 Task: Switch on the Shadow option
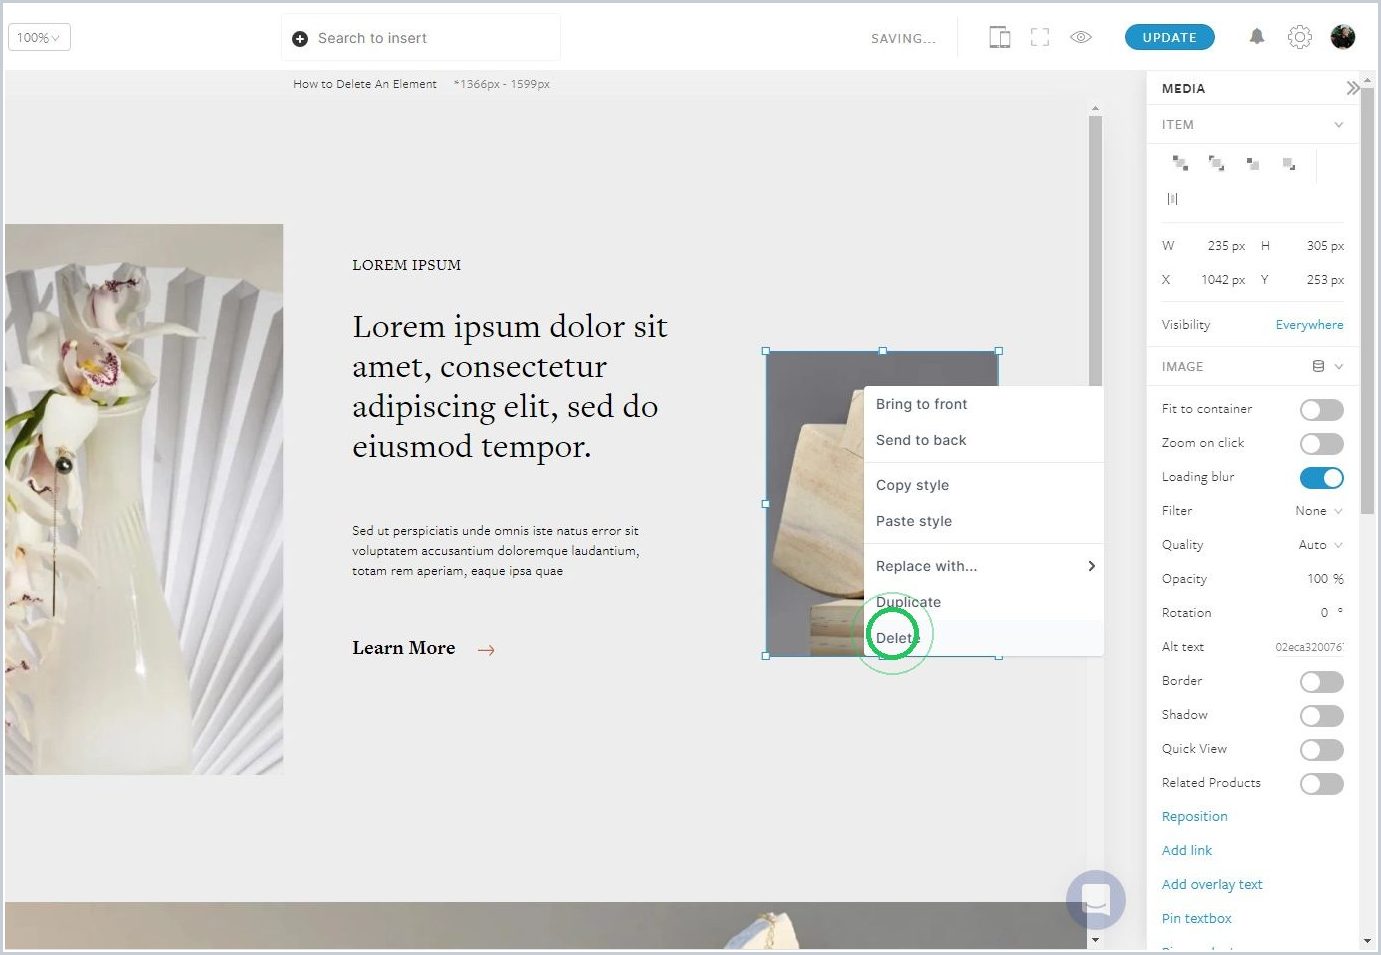point(1321,716)
